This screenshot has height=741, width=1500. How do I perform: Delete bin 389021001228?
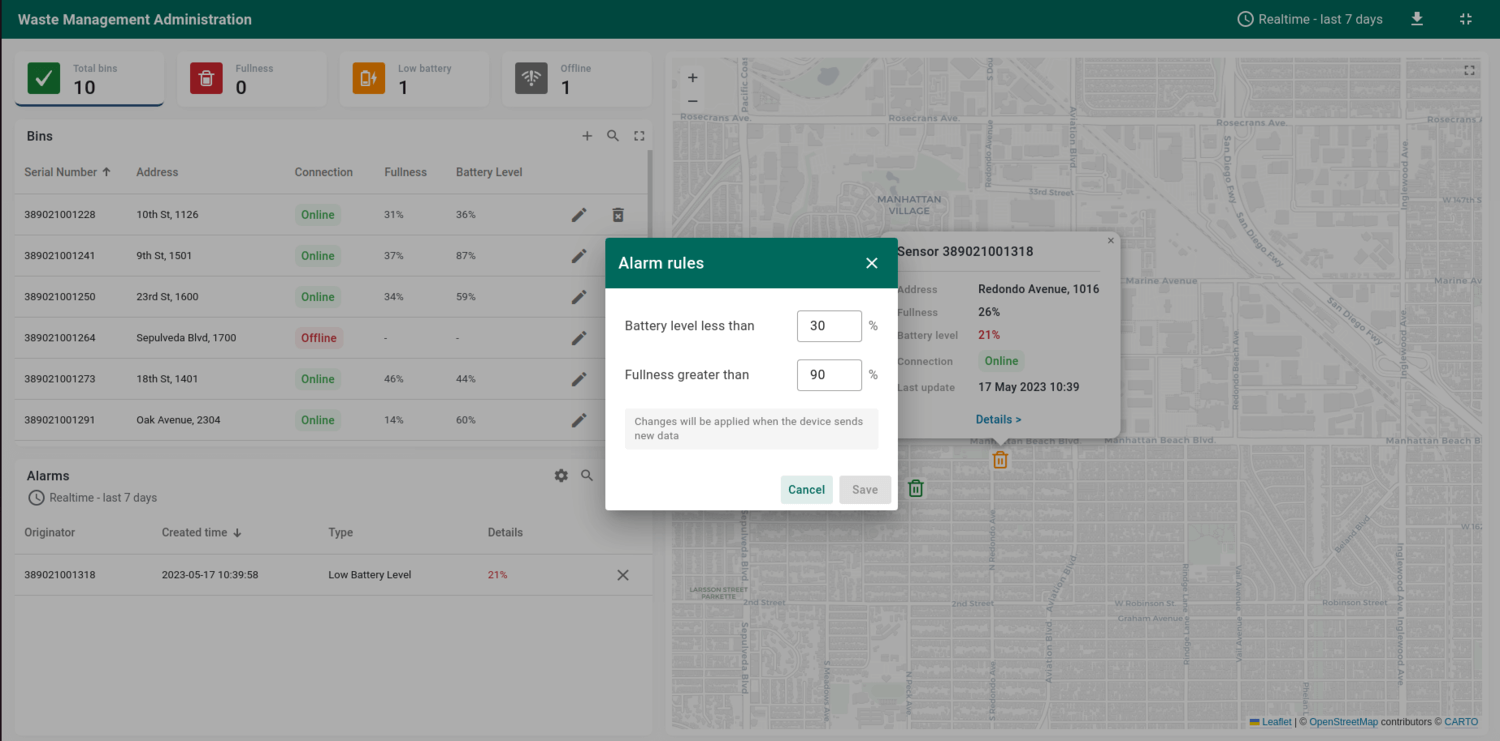[618, 215]
